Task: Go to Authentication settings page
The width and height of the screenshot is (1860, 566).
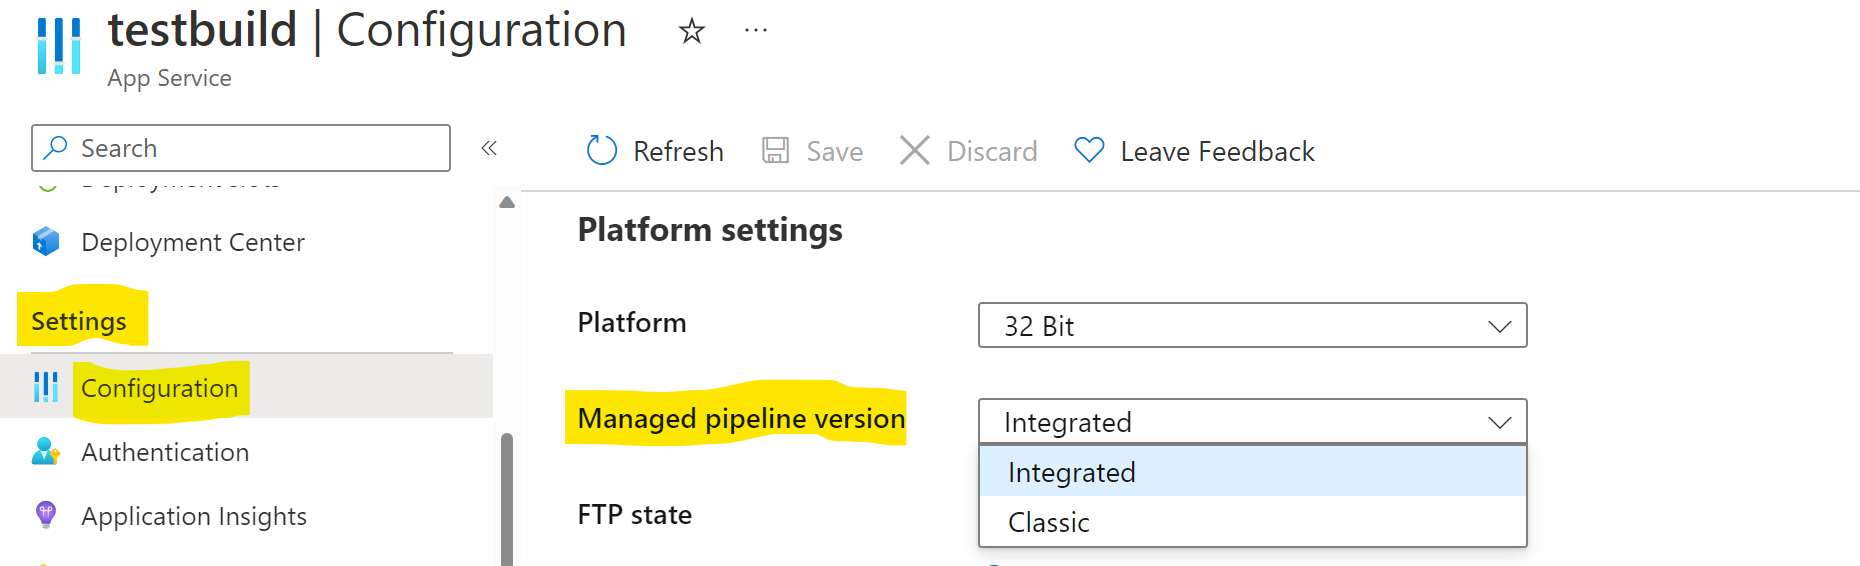Action: coord(165,452)
